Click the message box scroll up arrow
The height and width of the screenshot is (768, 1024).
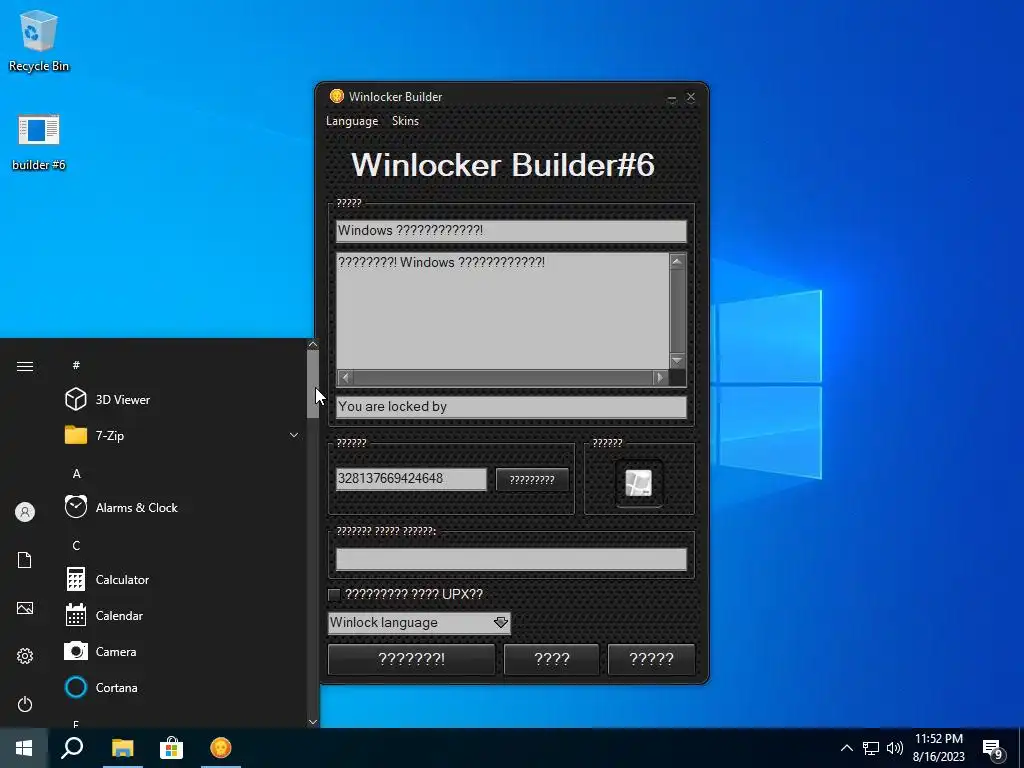677,261
